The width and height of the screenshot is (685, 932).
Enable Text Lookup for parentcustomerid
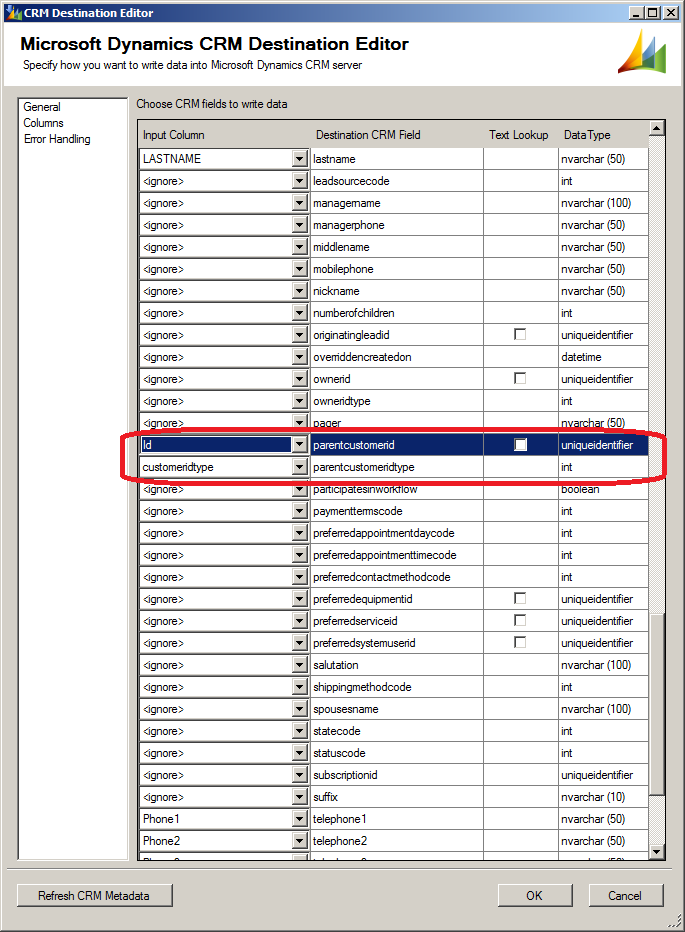[x=520, y=445]
